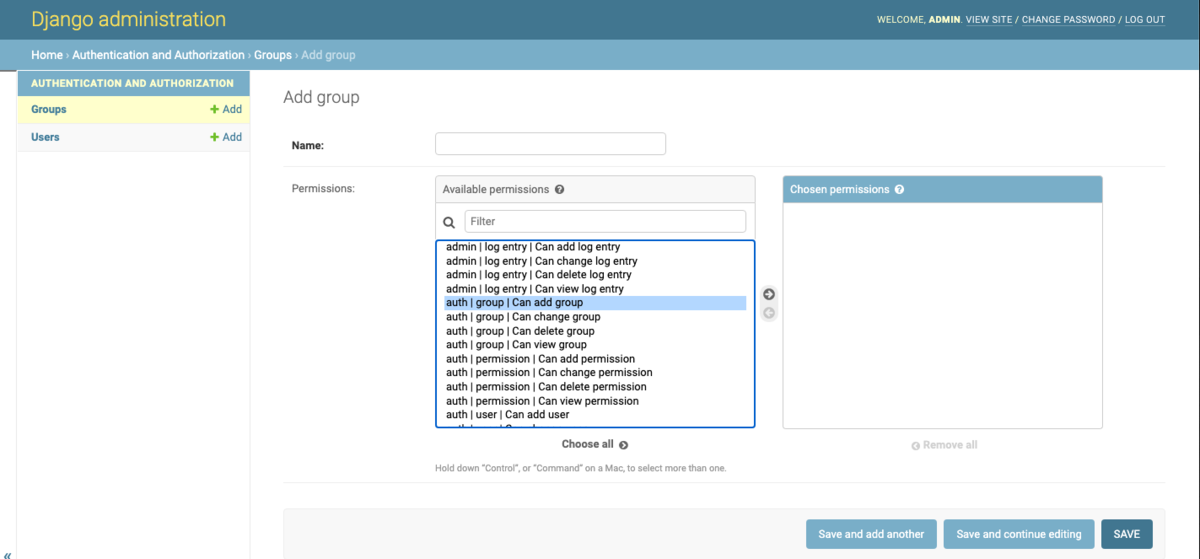Select 'auth | user | Can add user'

[595, 415]
